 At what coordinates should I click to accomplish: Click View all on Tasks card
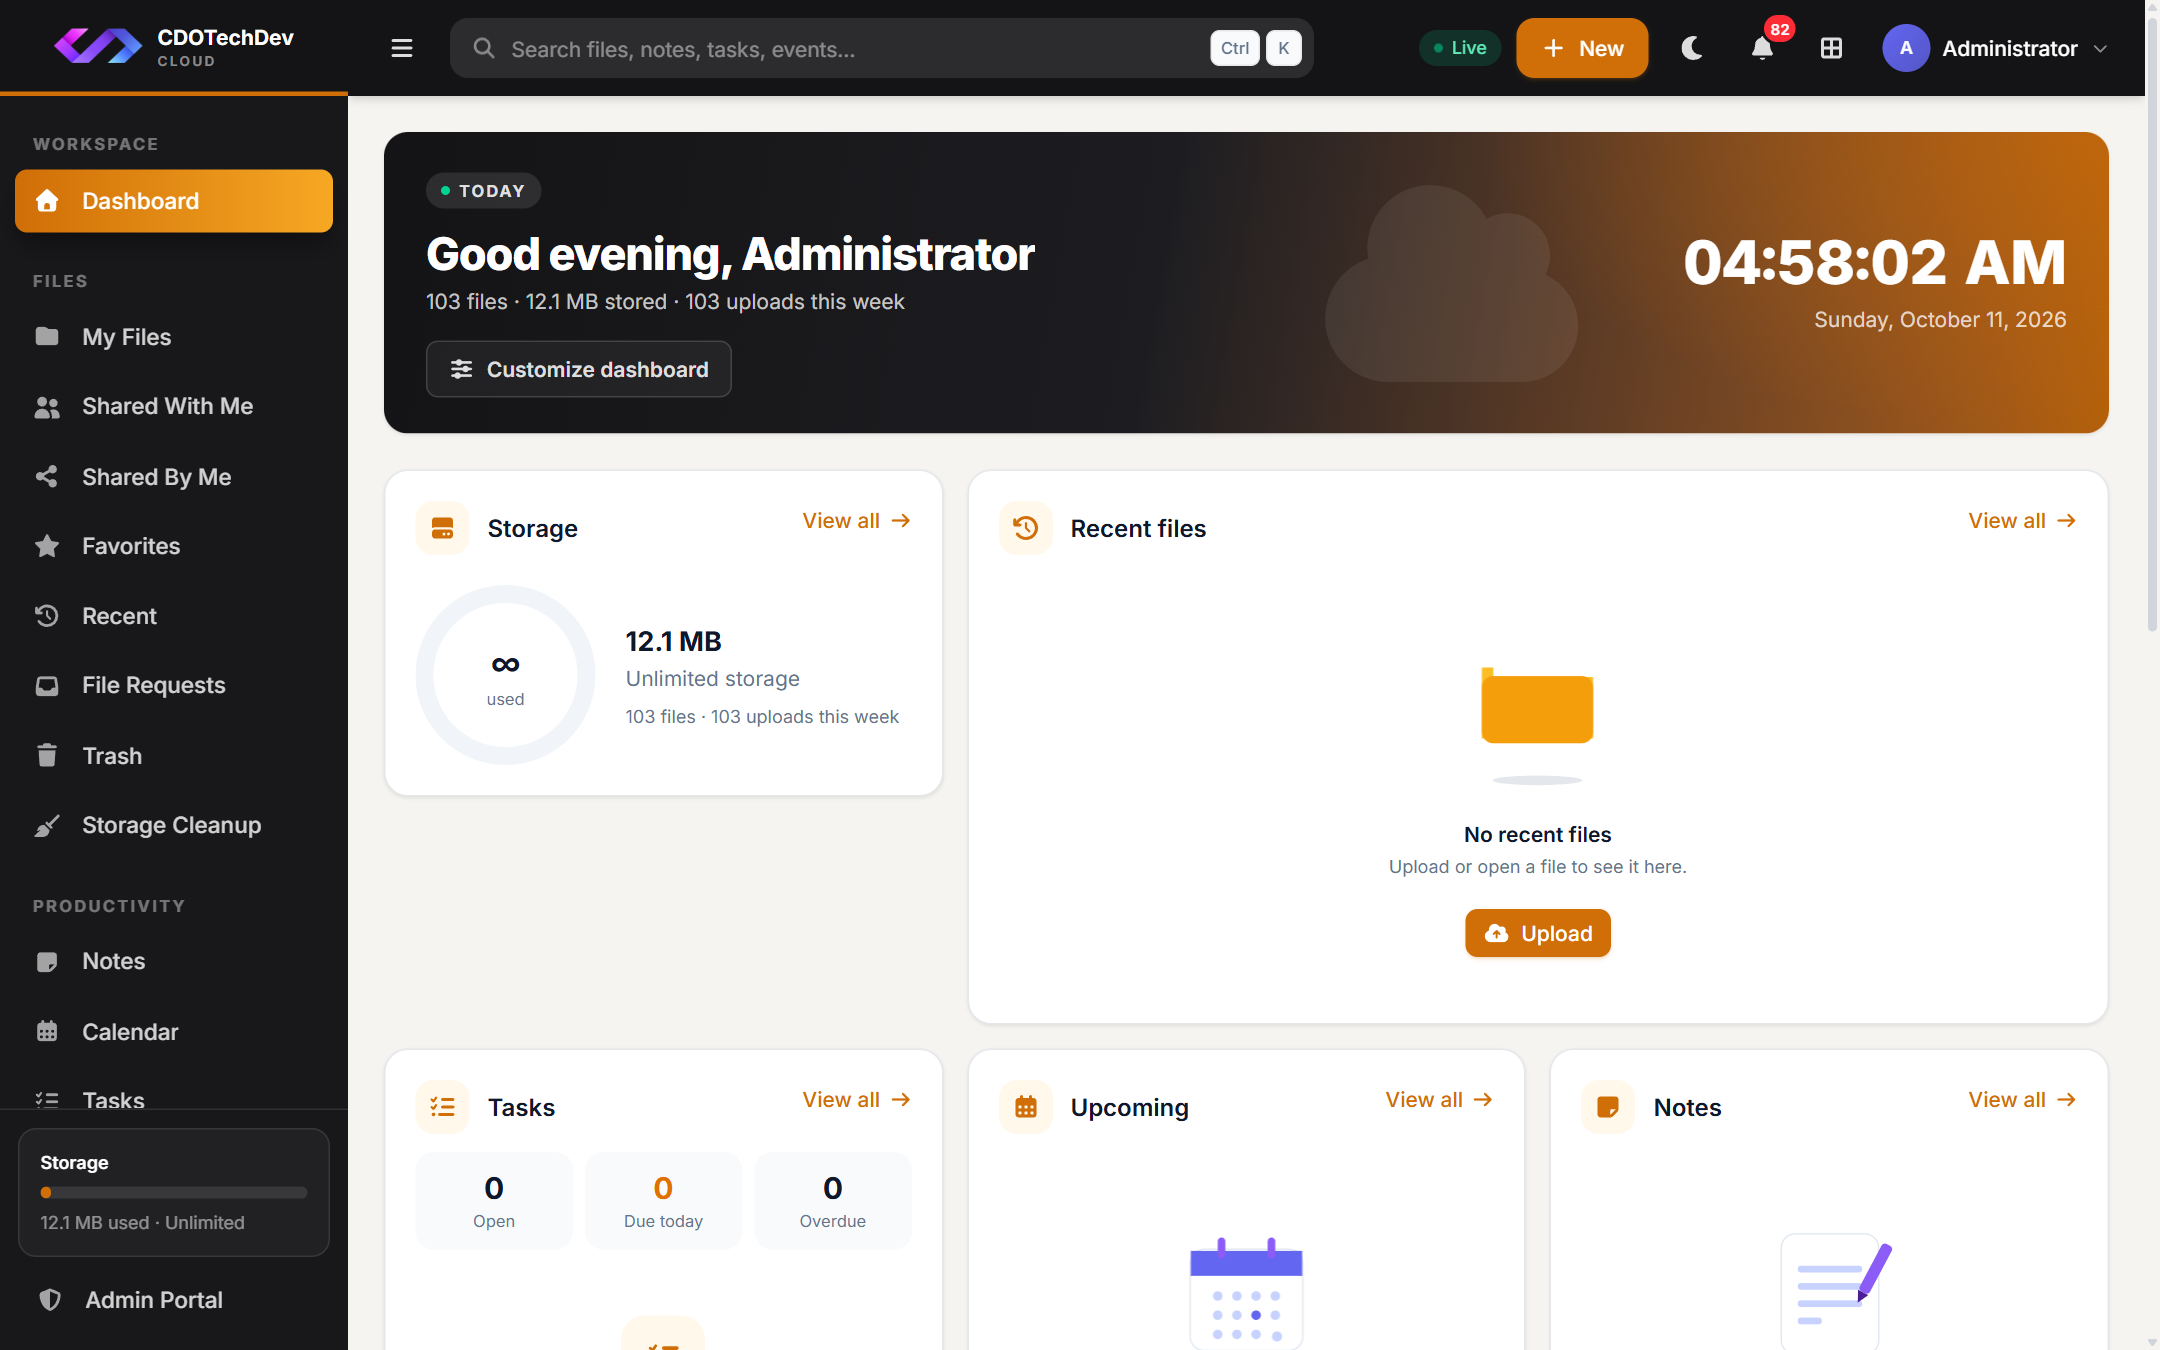click(856, 1100)
